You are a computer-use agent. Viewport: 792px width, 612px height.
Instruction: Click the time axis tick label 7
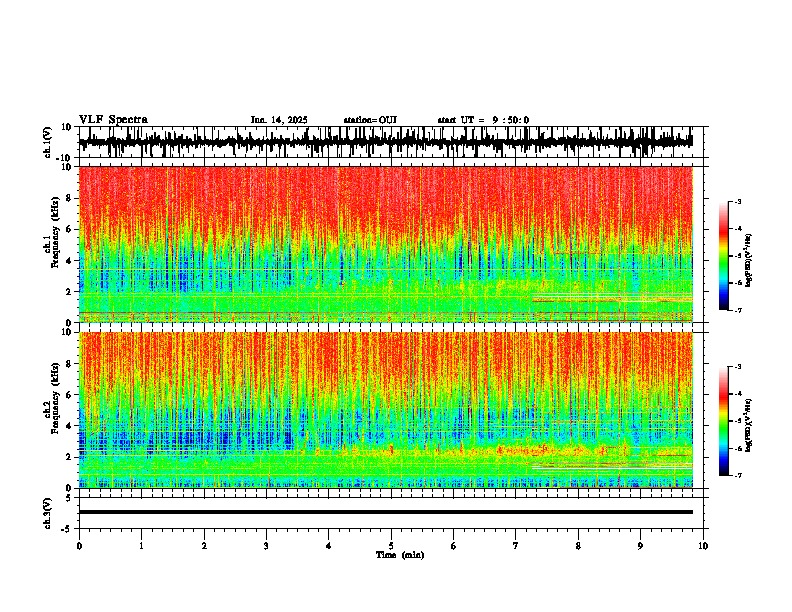click(516, 546)
